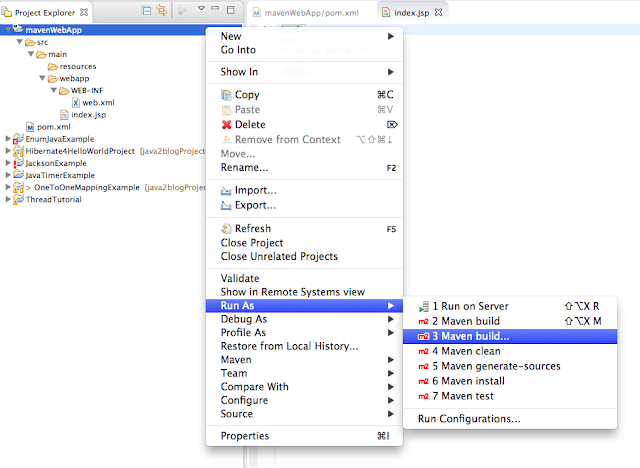Click m2 icon for 2 Maven build

click(x=424, y=322)
